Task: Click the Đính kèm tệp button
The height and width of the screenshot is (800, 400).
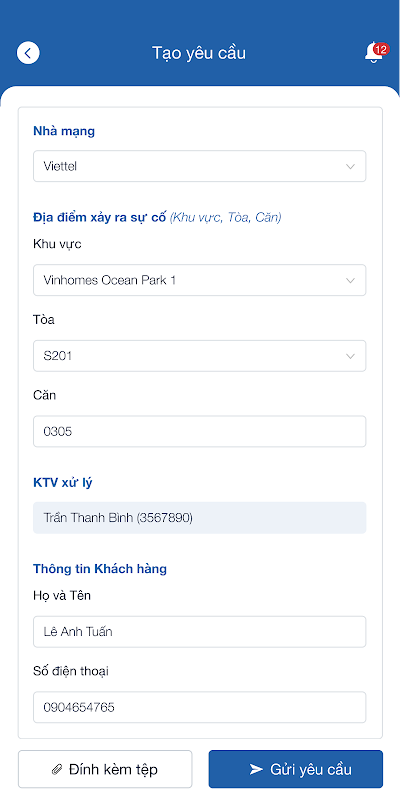Action: pos(105,769)
